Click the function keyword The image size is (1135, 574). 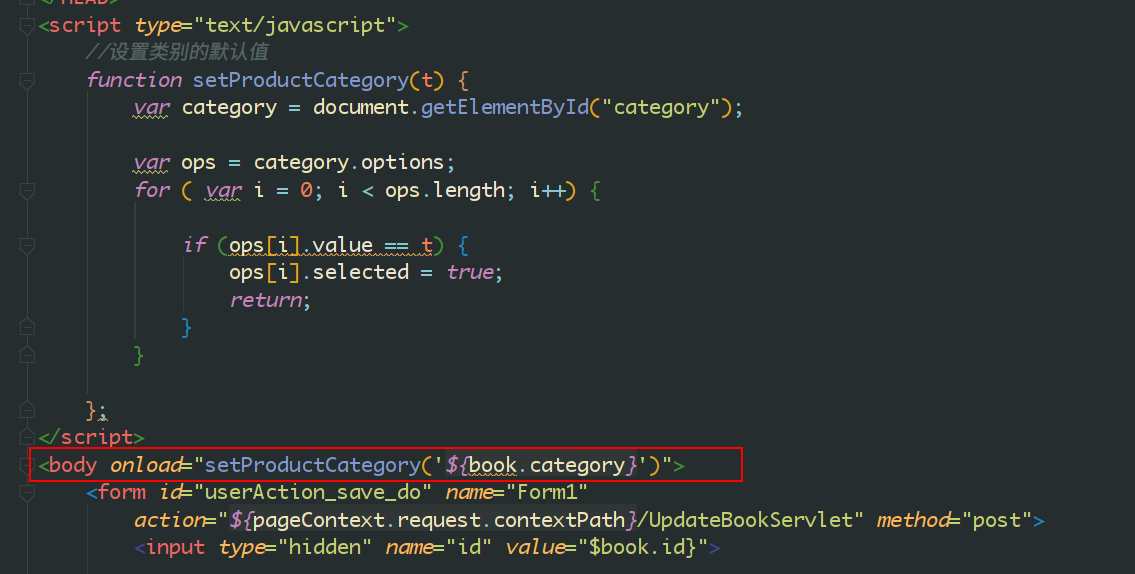tap(134, 80)
